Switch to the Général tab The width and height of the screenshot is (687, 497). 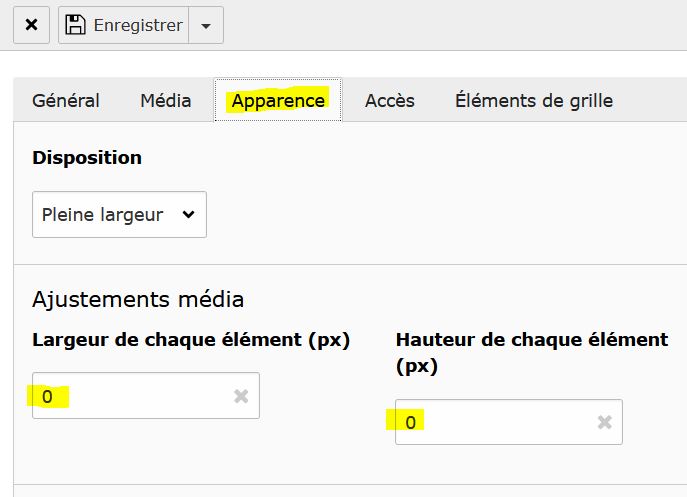coord(66,101)
